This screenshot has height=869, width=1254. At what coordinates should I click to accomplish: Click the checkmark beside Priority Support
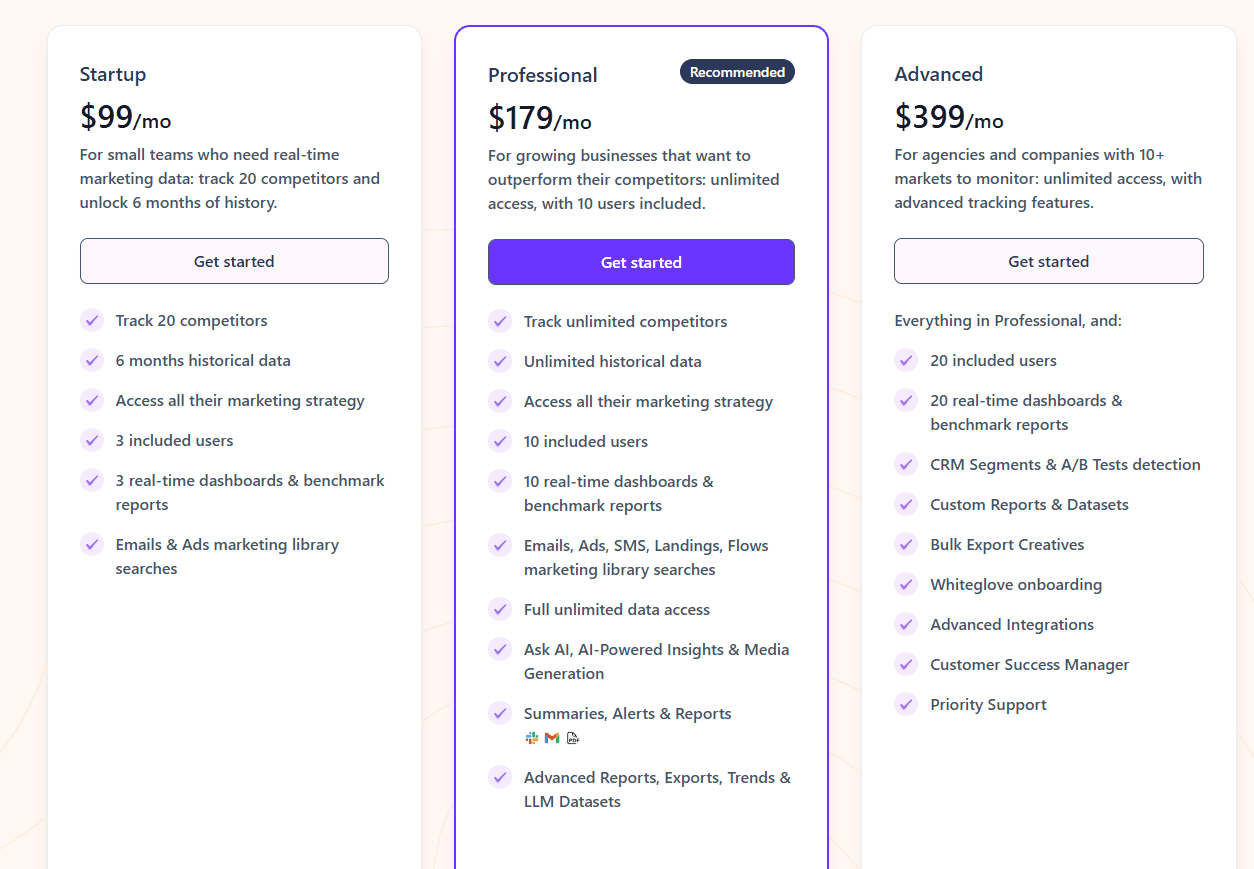(906, 704)
